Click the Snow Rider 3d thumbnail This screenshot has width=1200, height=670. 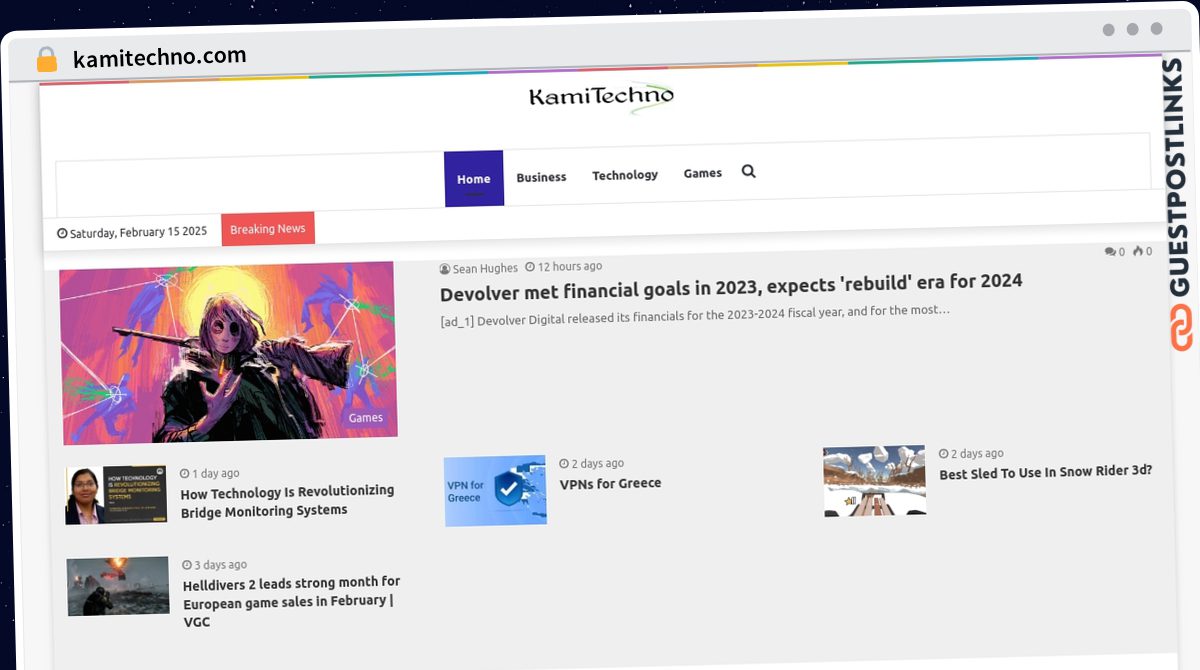click(875, 481)
